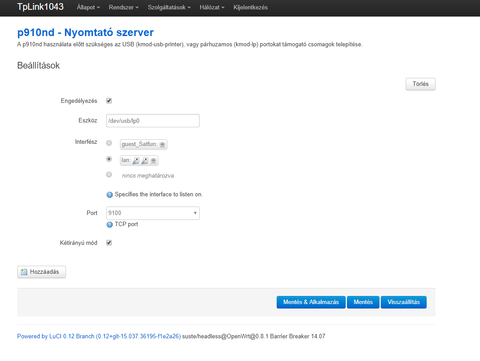
Task: Expand the Állapot menu
Action: pyautogui.click(x=88, y=7)
